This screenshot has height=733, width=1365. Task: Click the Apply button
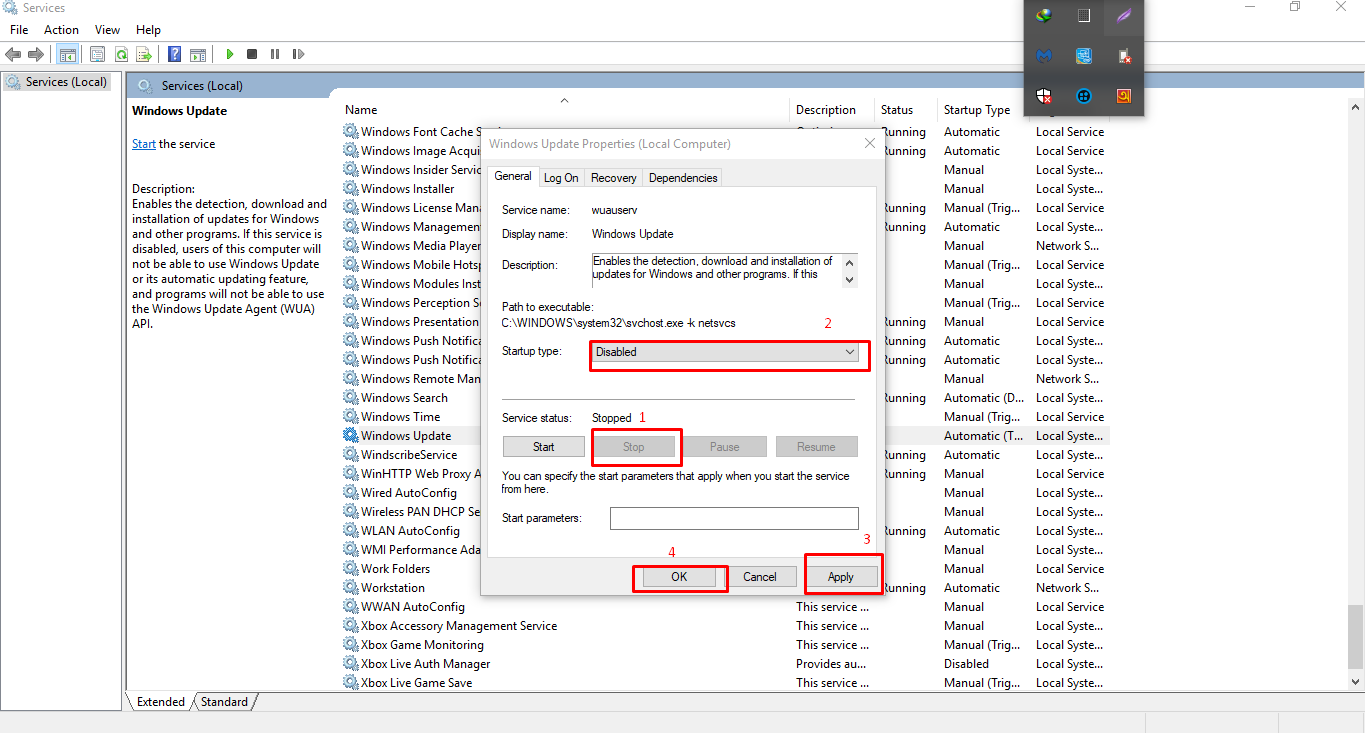pos(841,577)
